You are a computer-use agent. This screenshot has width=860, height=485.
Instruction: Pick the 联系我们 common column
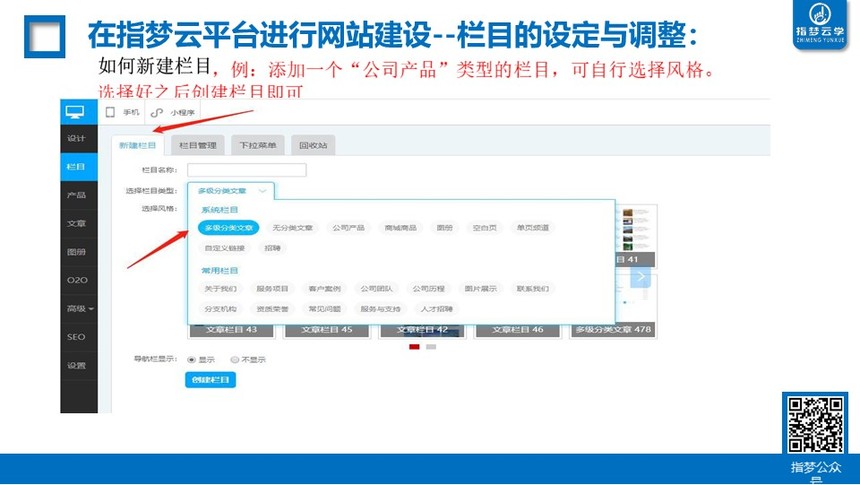click(533, 289)
